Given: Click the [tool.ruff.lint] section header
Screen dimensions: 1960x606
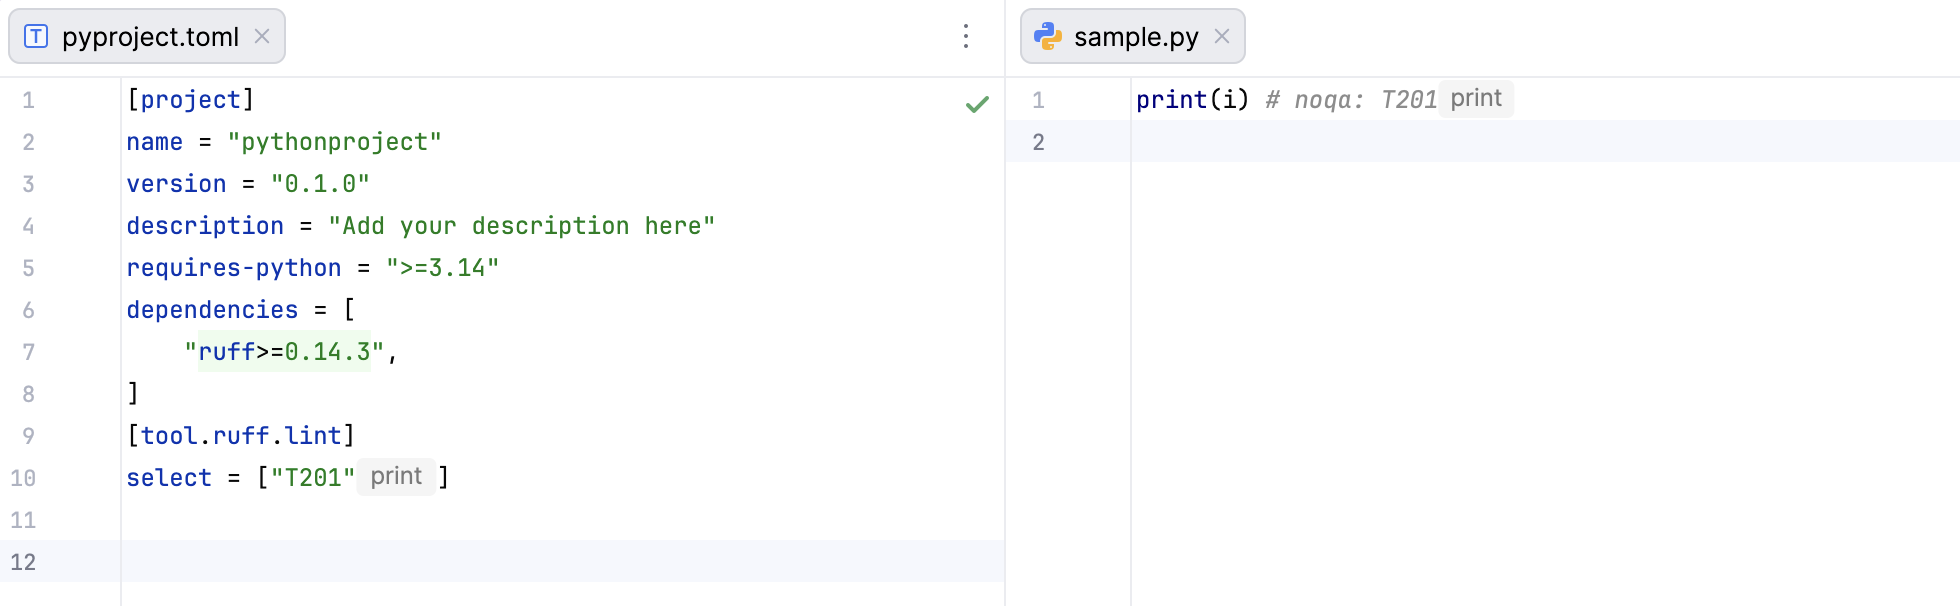Looking at the screenshot, I should [x=240, y=436].
